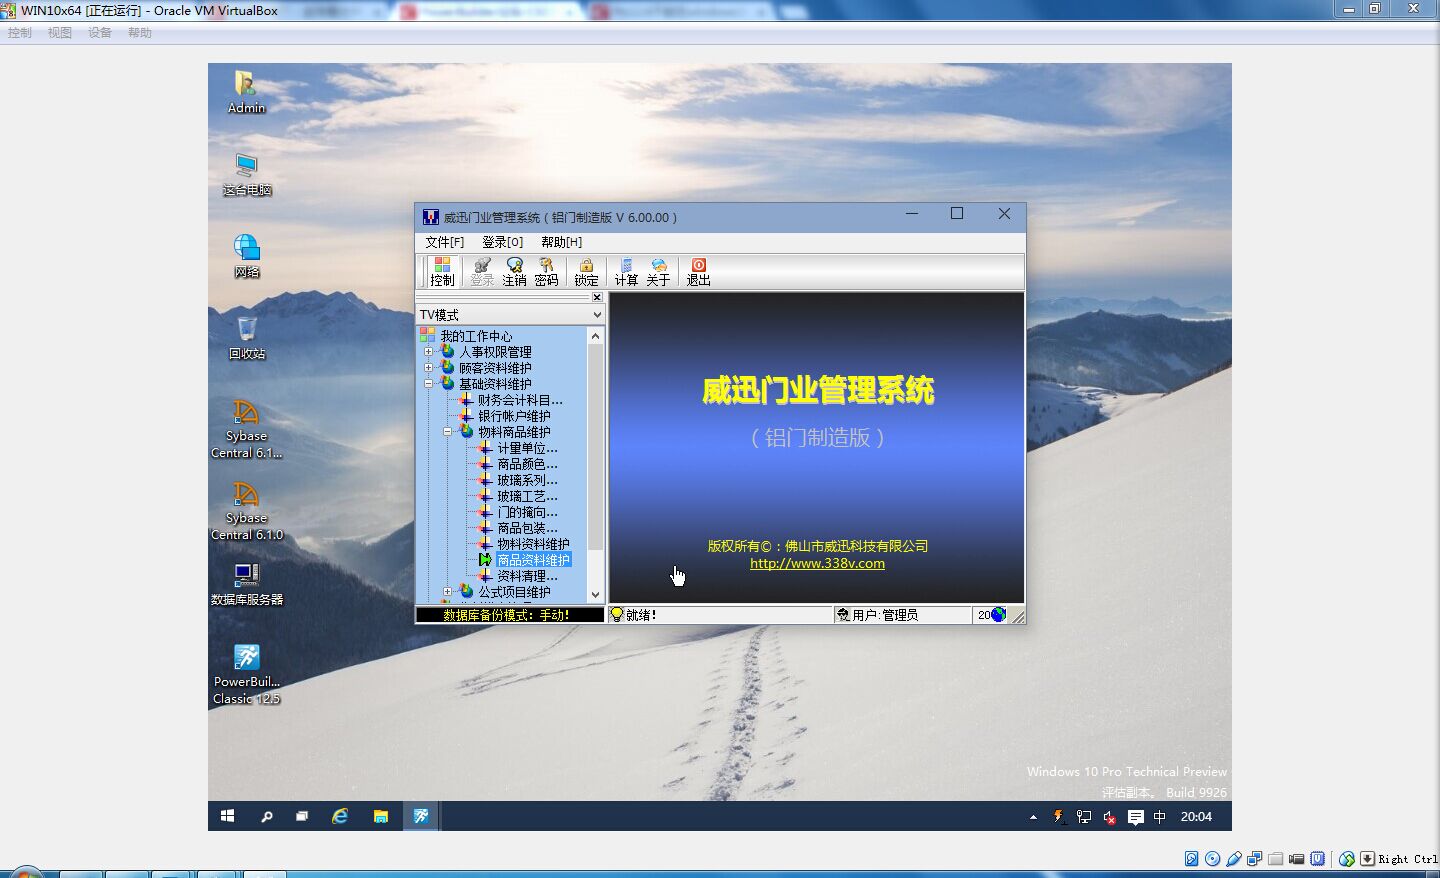This screenshot has width=1440, height=878.
Task: Click tree scrollbar down arrow
Action: (x=595, y=594)
